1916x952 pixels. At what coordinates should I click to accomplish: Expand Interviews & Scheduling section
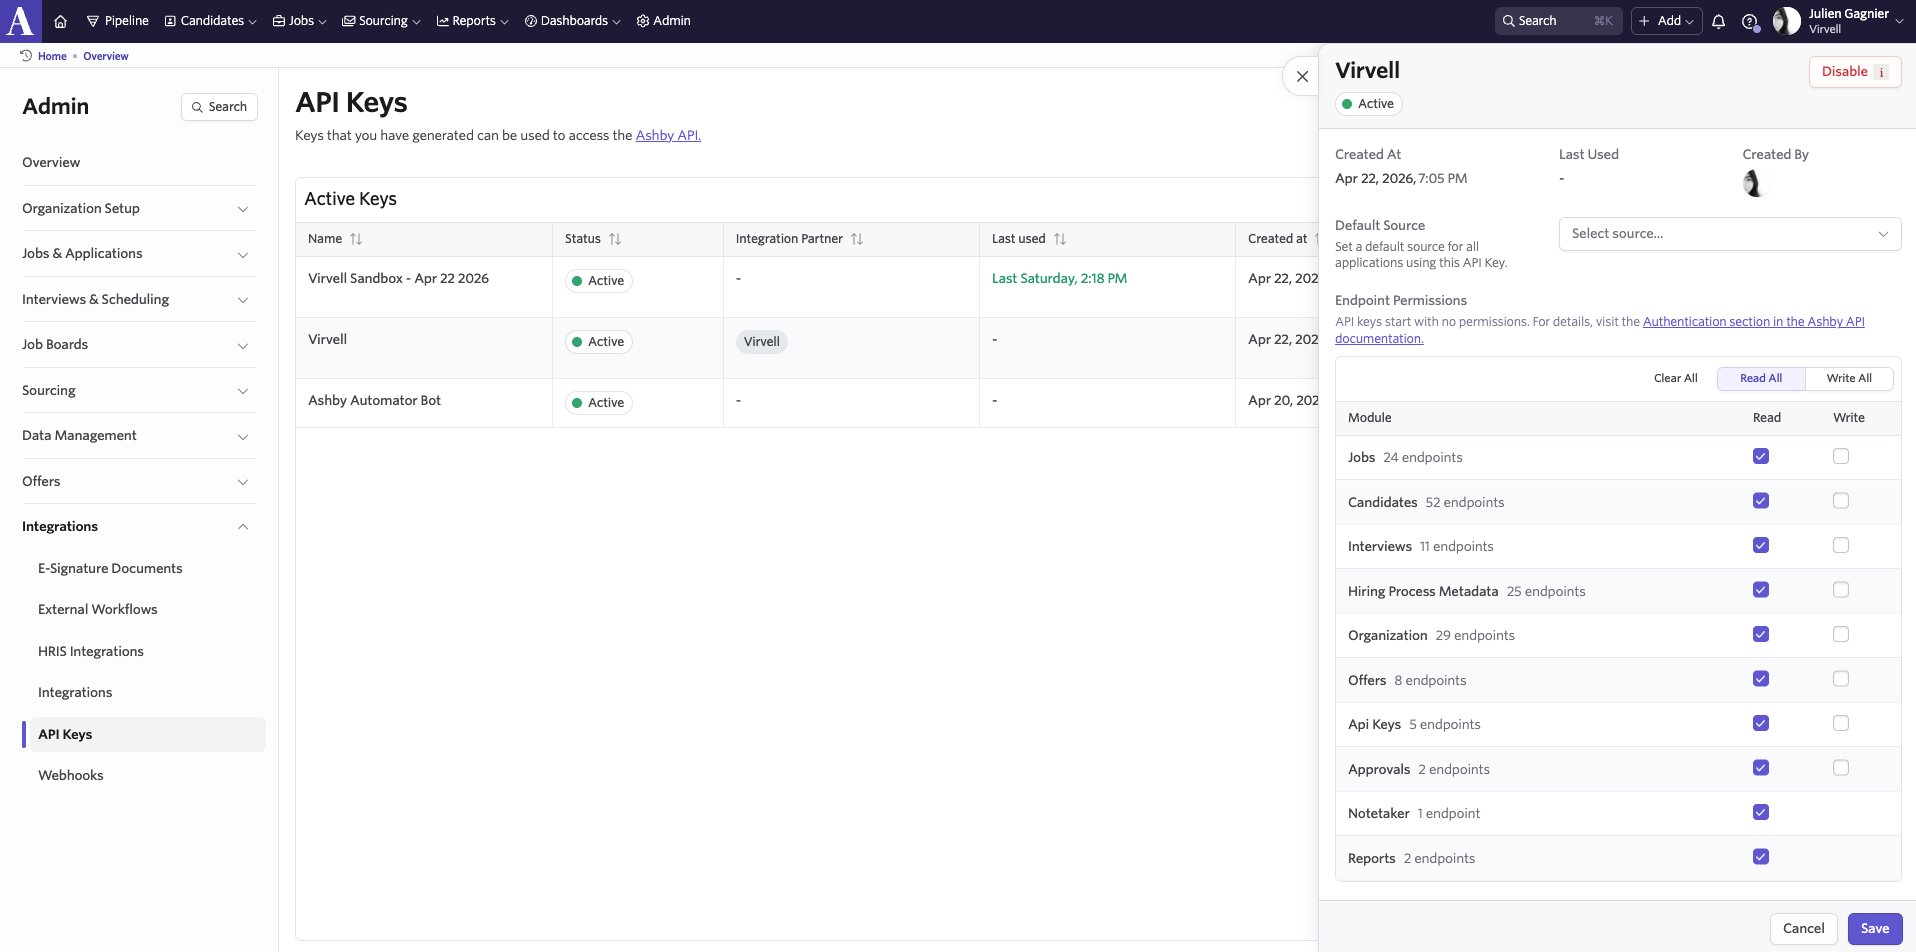coord(139,299)
